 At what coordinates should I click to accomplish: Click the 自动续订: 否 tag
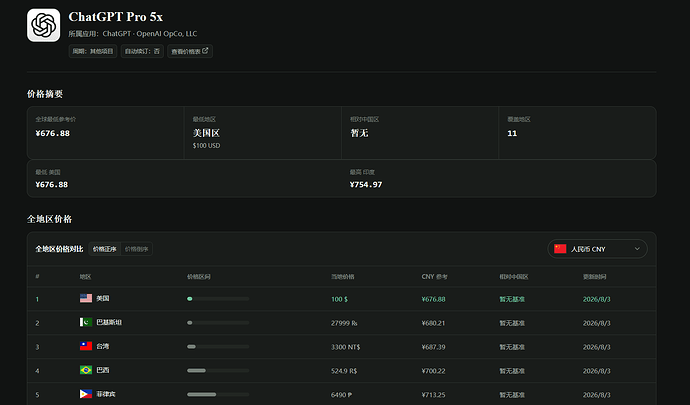(x=142, y=51)
